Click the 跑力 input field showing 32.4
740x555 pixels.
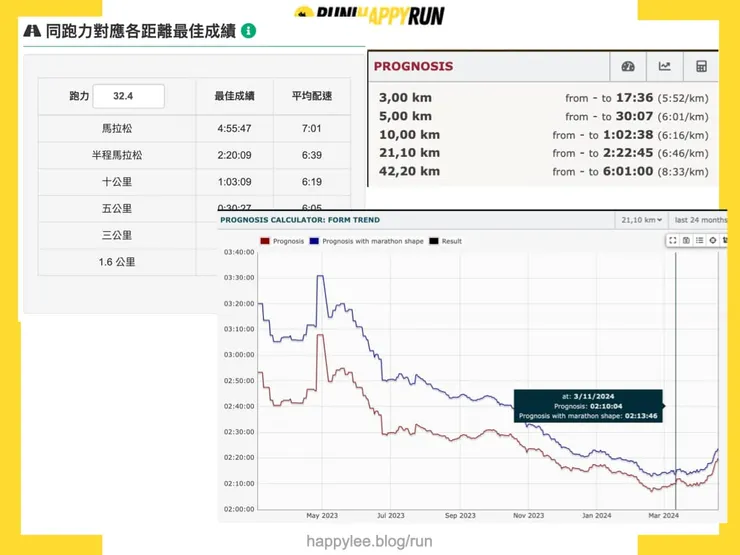point(129,96)
